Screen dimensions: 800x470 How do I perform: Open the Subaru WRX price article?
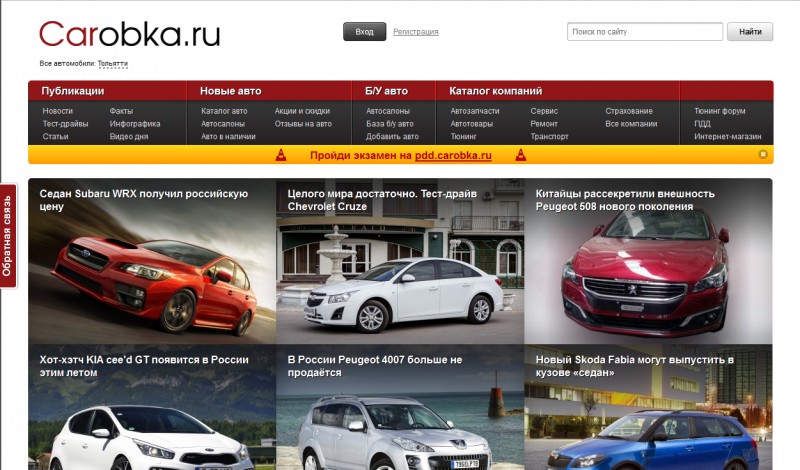[152, 261]
